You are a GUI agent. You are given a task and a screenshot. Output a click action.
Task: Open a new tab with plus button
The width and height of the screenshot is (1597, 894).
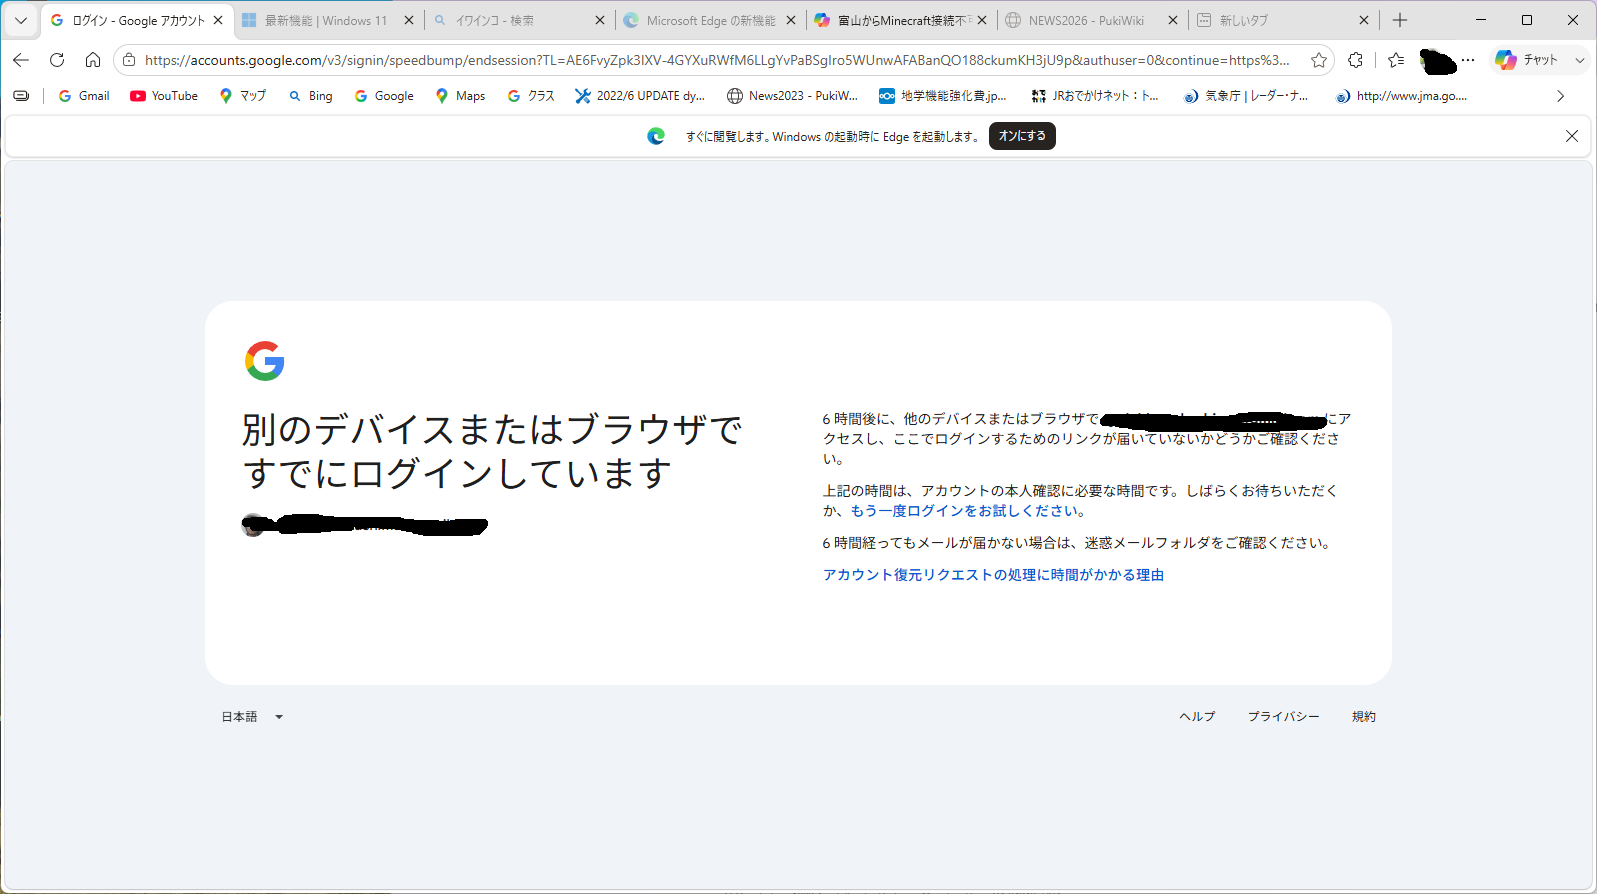[x=1400, y=20]
